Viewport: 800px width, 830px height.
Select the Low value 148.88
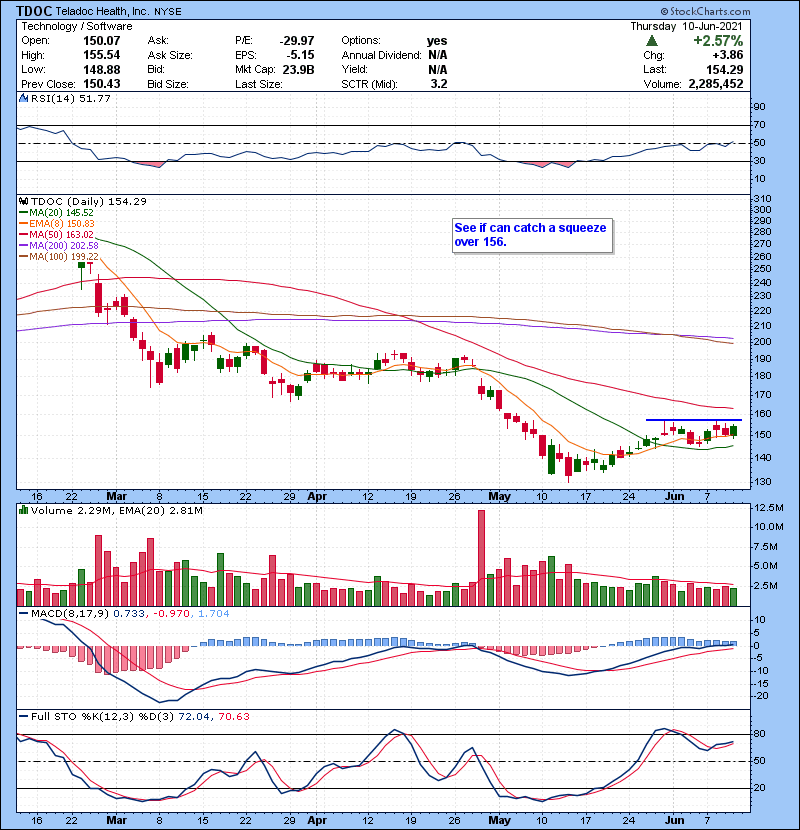102,70
